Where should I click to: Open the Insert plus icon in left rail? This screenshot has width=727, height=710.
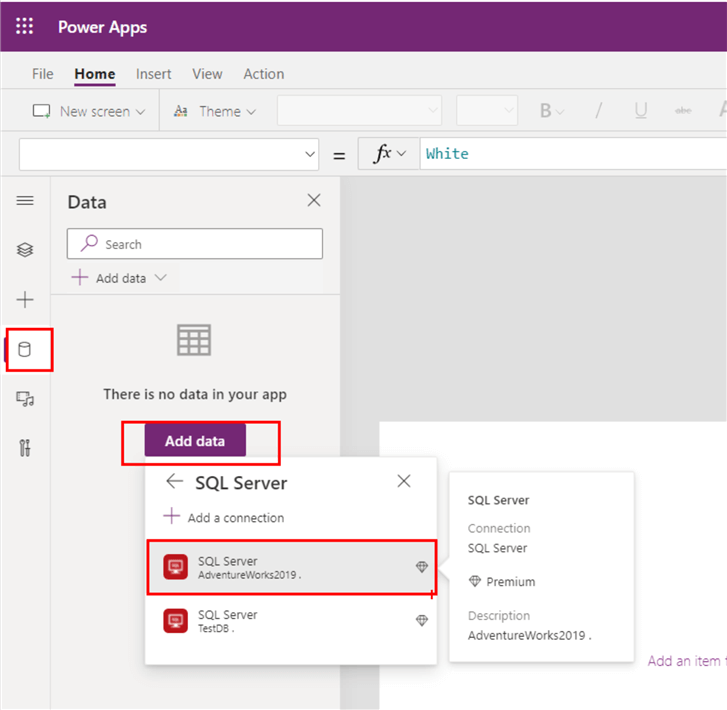(x=25, y=300)
